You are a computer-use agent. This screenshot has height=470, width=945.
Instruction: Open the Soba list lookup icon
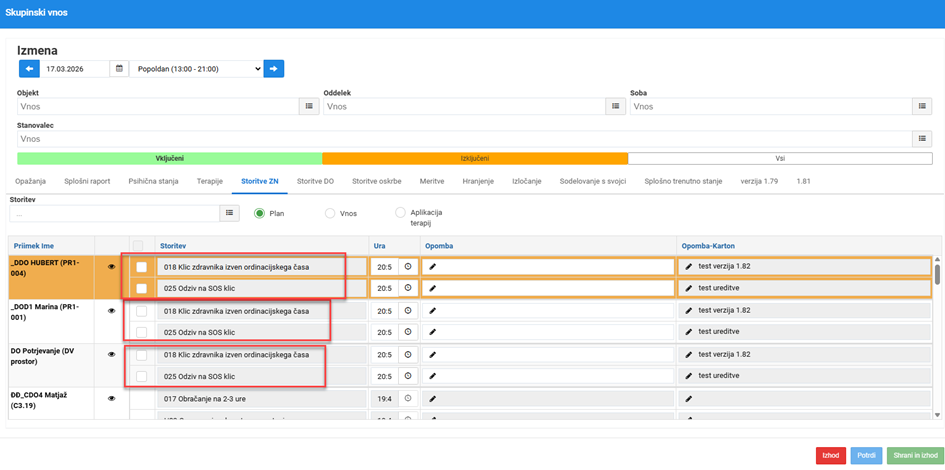(921, 106)
